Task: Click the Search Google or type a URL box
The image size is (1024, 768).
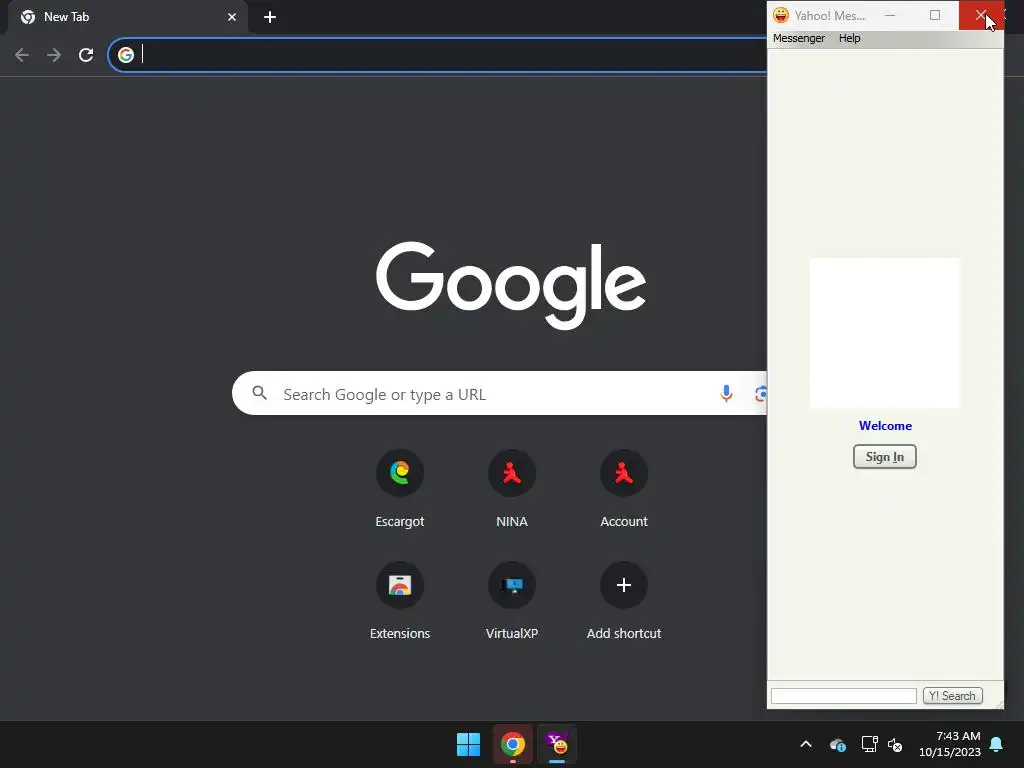Action: 499,393
